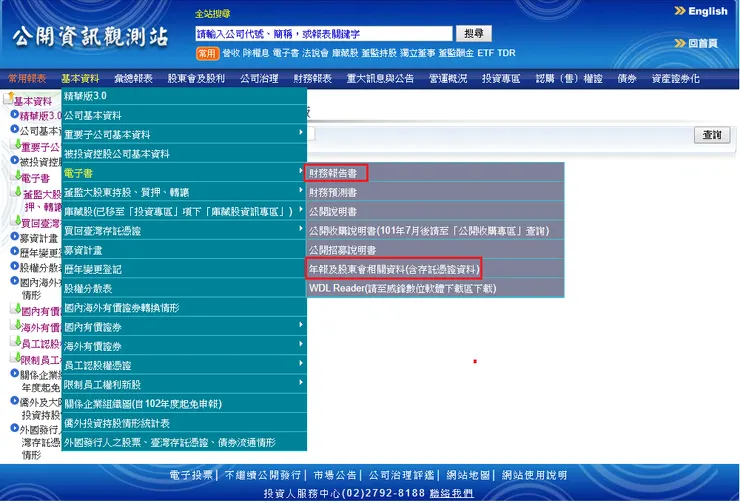Image resolution: width=740 pixels, height=503 pixels.
Task: Open the 基本資料 menu in navigation bar
Action: 80,79
